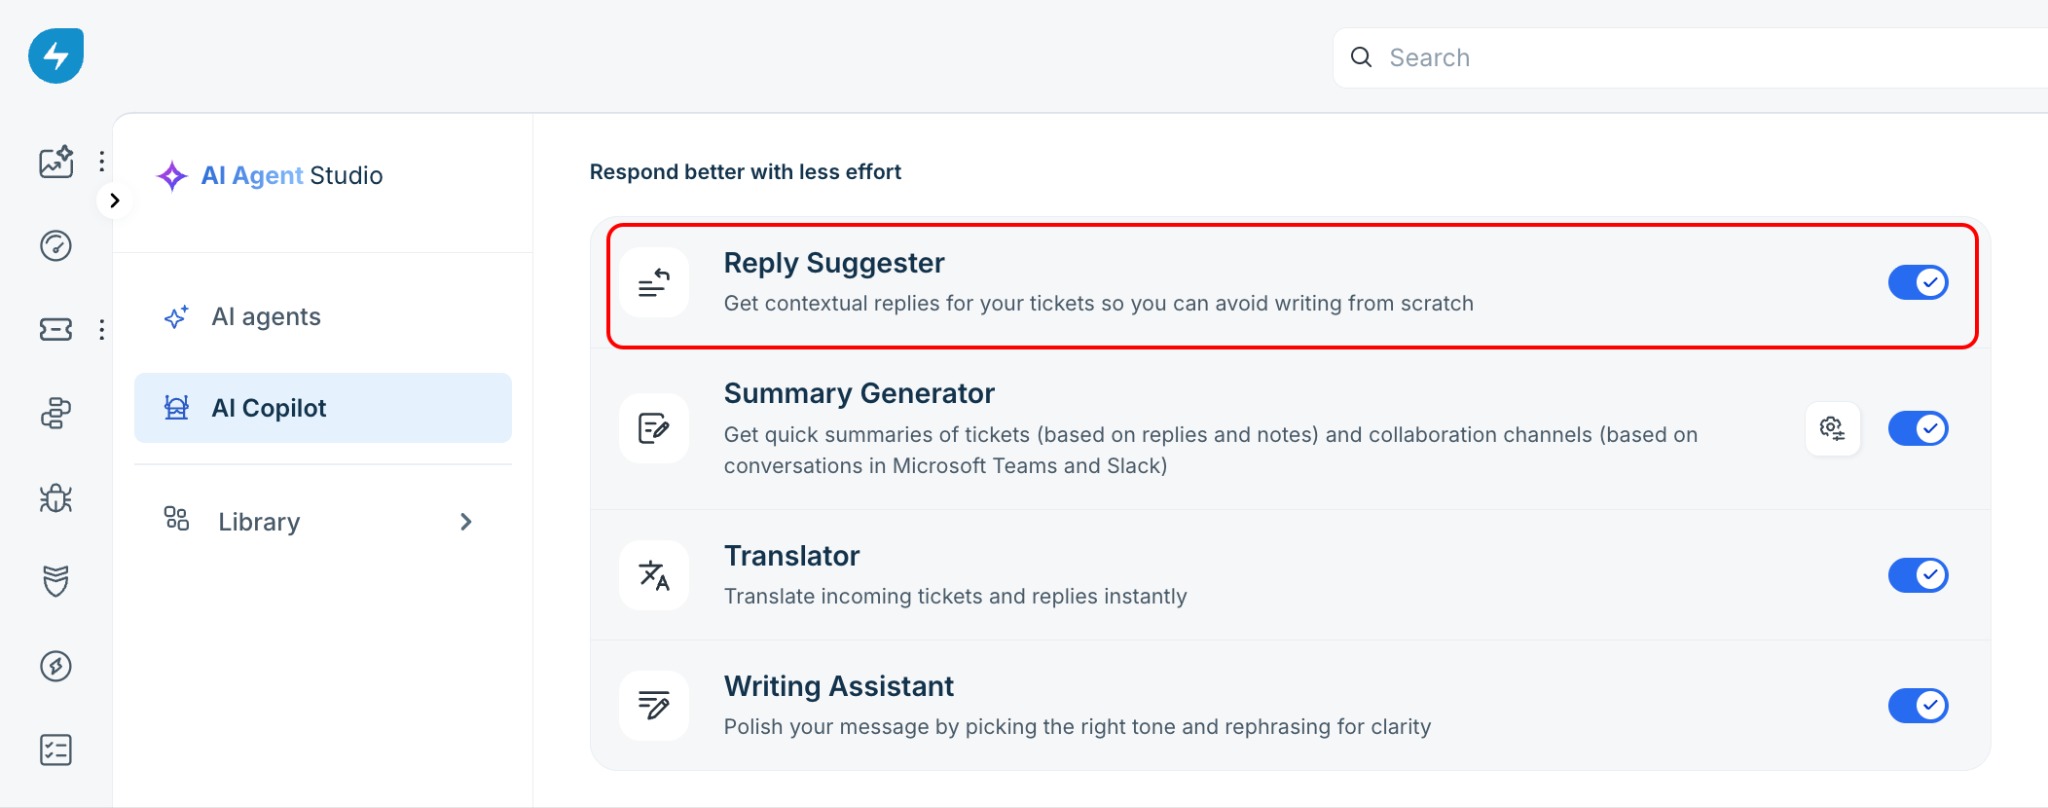Disable the Writing Assistant toggle

tap(1918, 706)
